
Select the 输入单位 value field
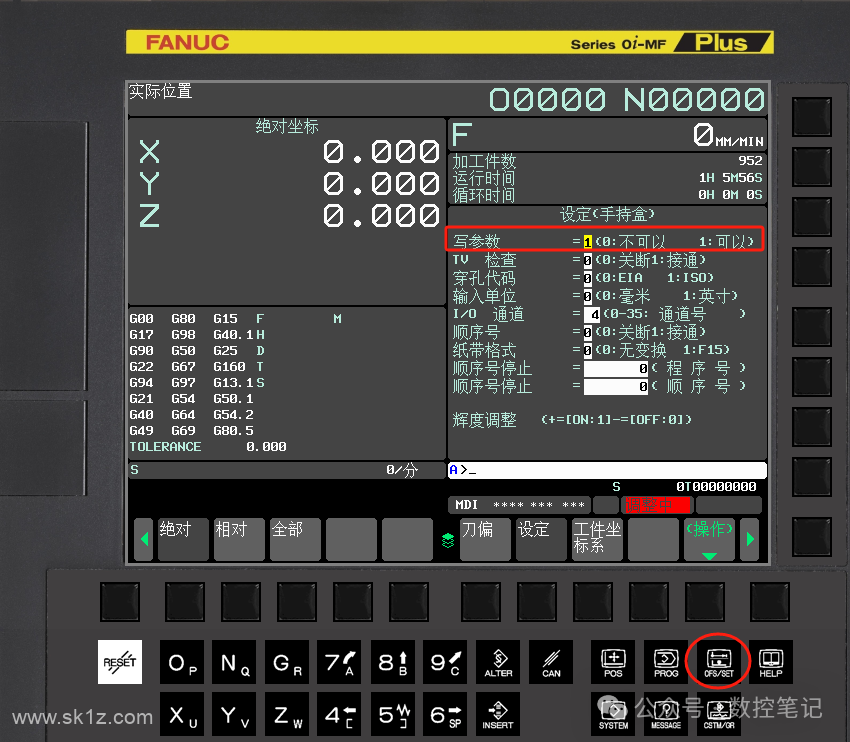tap(588, 296)
